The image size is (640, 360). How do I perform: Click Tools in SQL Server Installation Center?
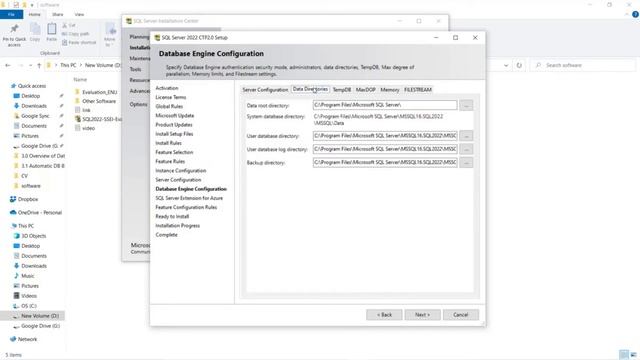coord(136,69)
